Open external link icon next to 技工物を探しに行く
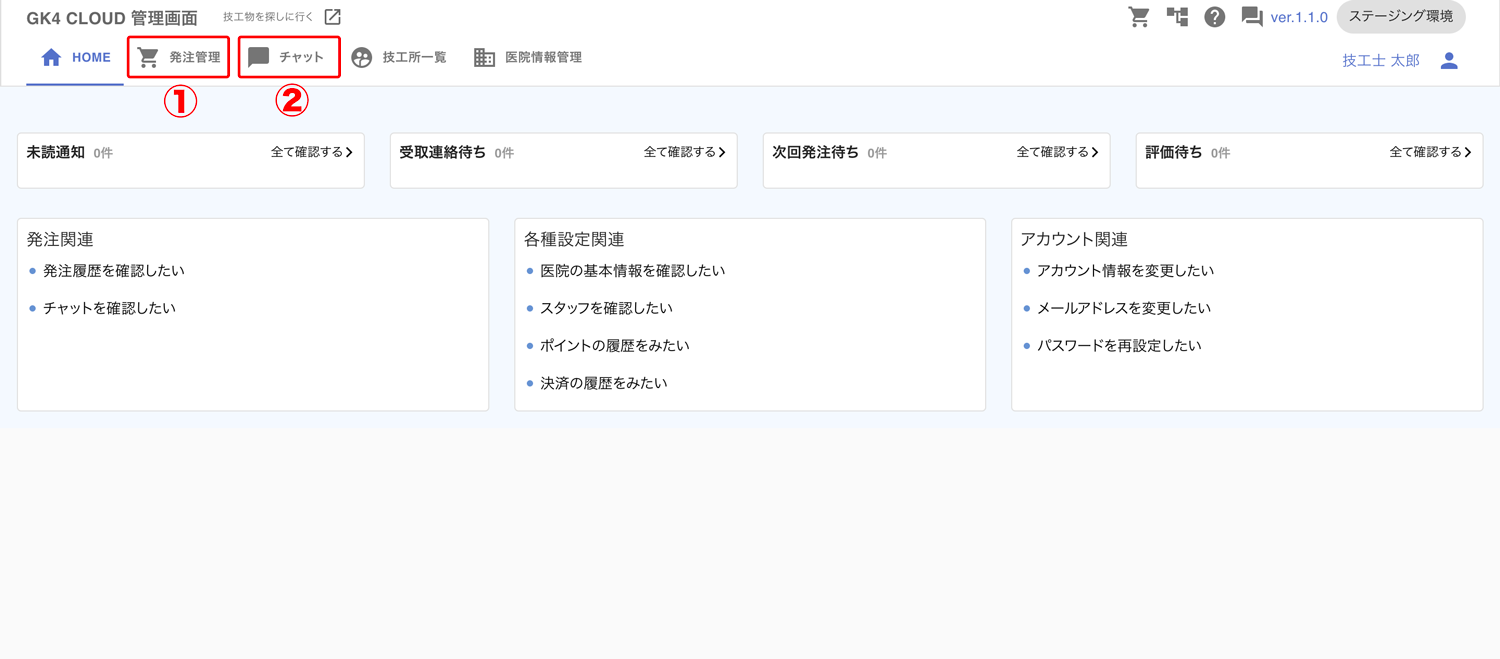1500x659 pixels. pyautogui.click(x=333, y=17)
